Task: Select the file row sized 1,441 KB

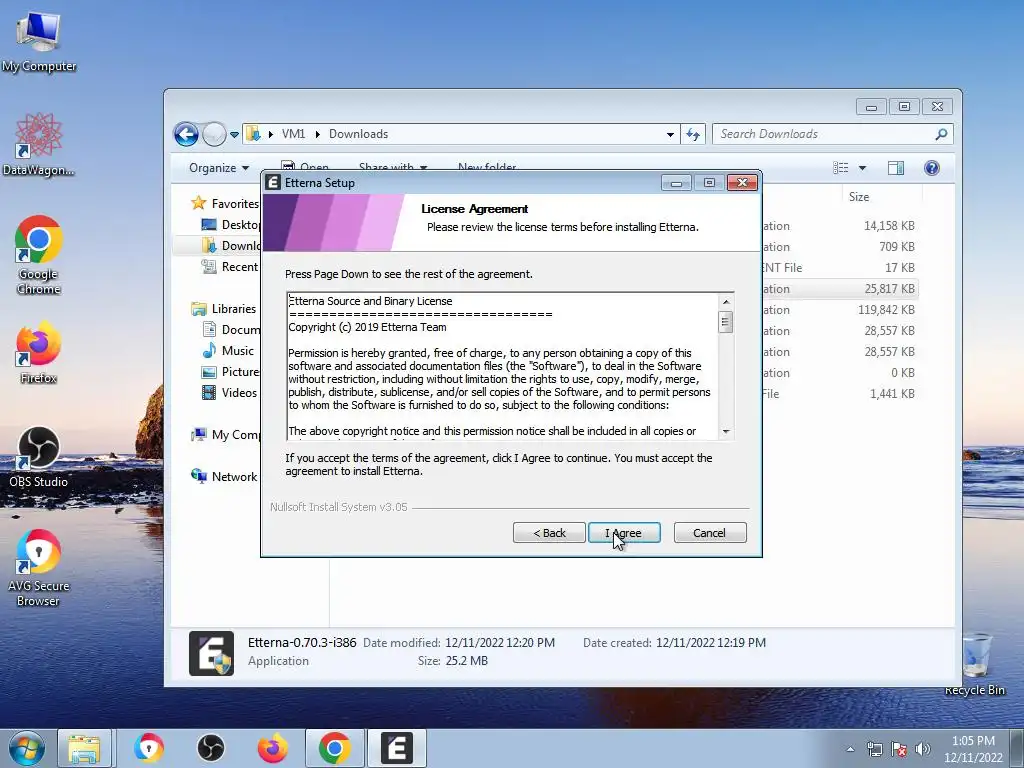Action: pos(840,394)
